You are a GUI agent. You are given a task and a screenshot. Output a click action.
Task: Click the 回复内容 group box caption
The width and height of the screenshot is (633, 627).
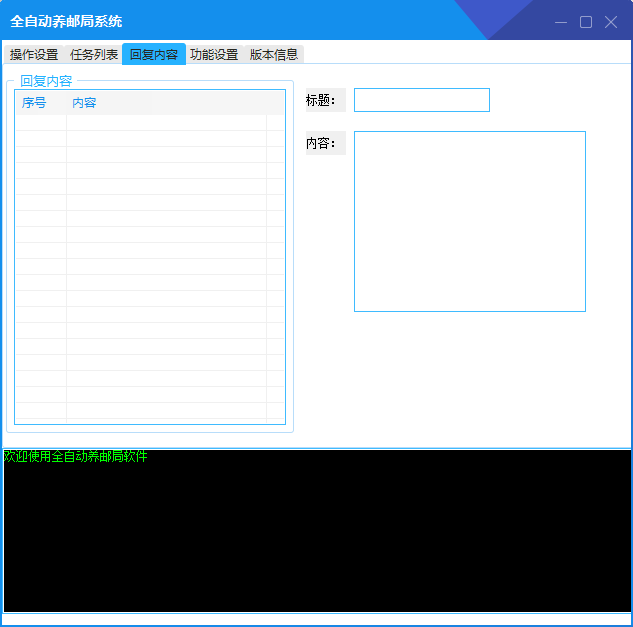46,81
